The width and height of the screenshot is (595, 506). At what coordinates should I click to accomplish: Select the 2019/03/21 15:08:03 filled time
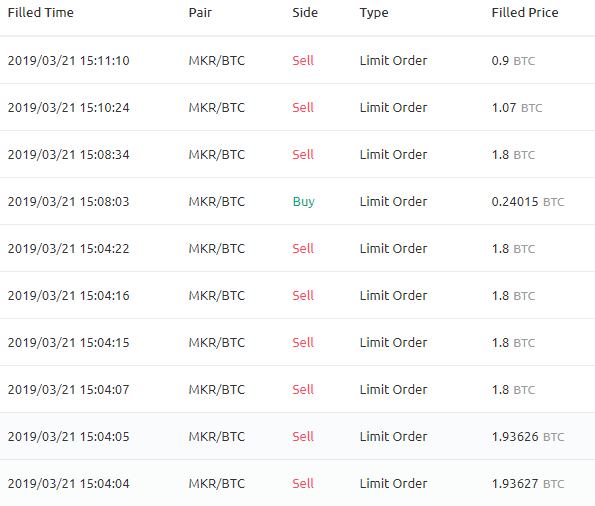pos(68,202)
